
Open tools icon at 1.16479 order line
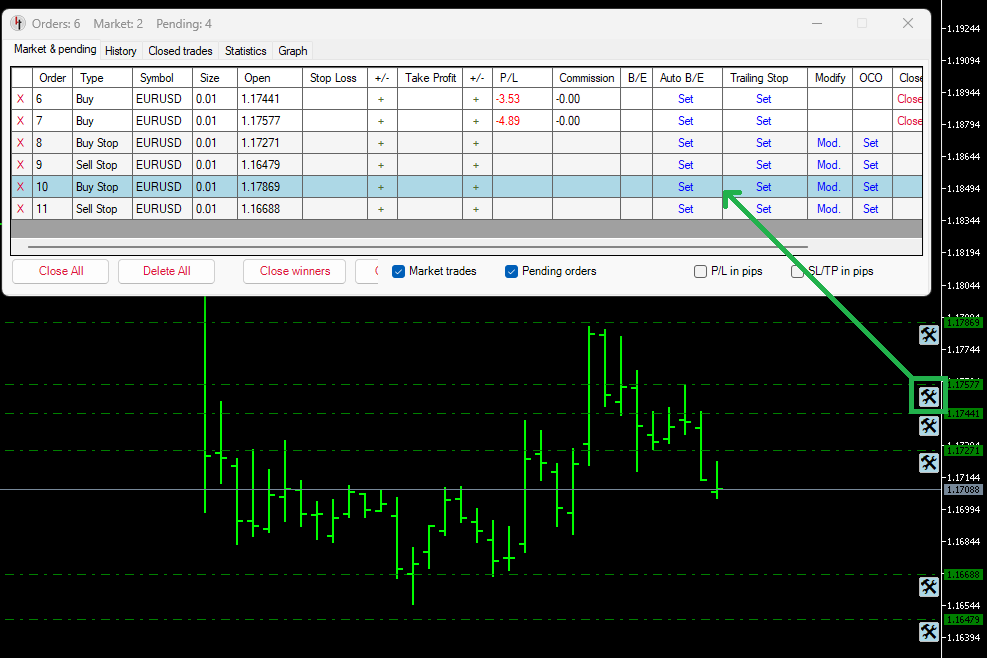click(x=928, y=632)
